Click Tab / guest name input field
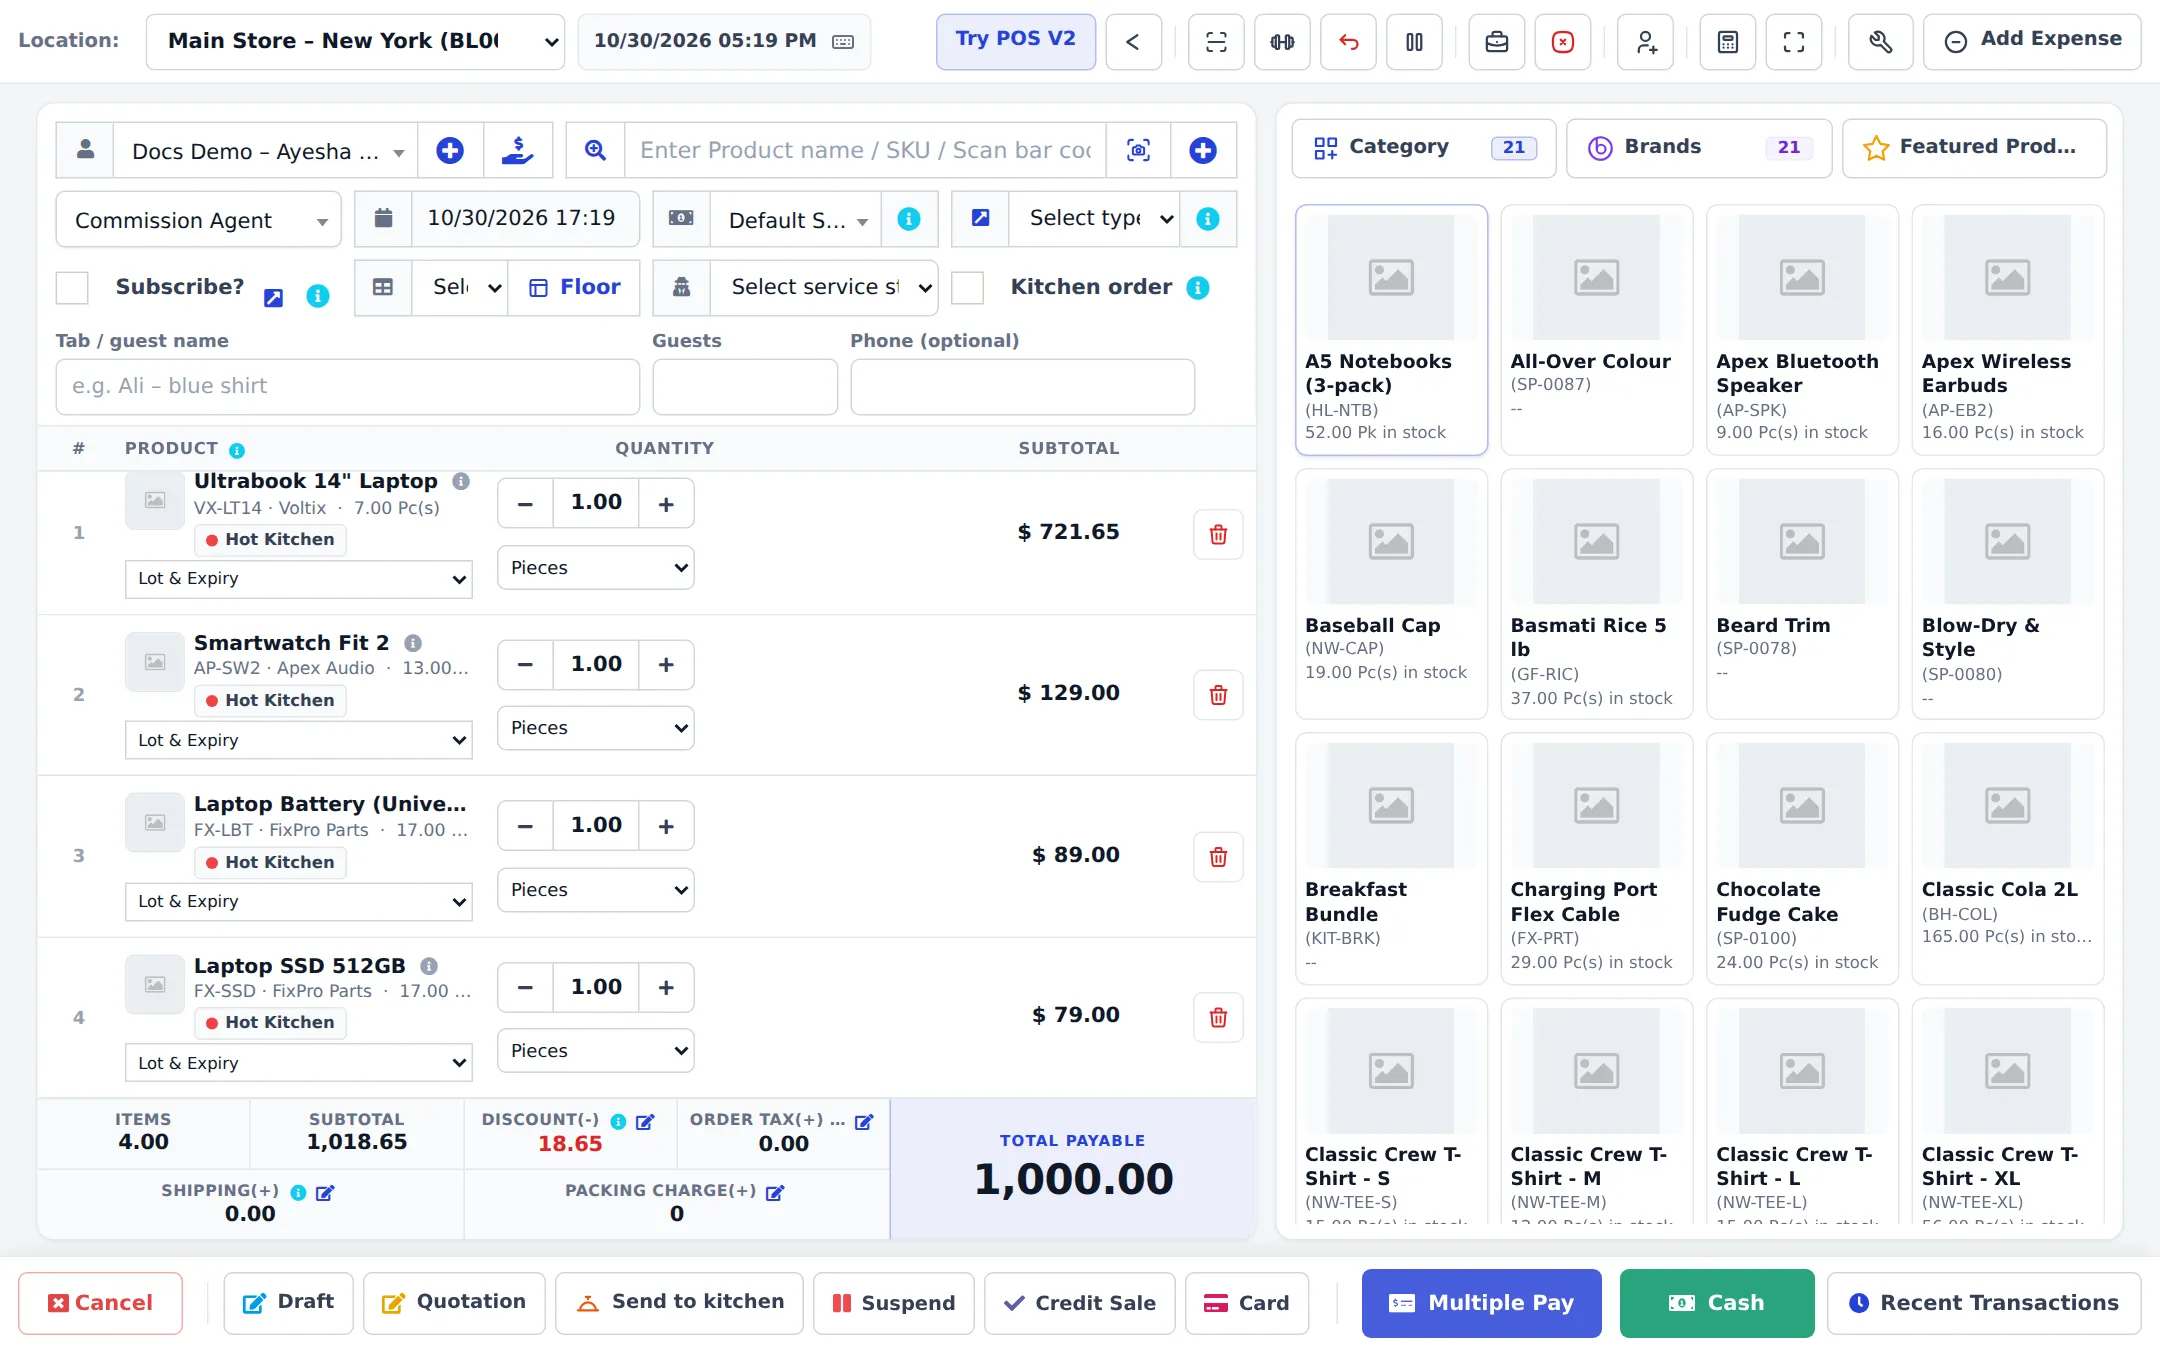Image resolution: width=2160 pixels, height=1350 pixels. coord(347,387)
